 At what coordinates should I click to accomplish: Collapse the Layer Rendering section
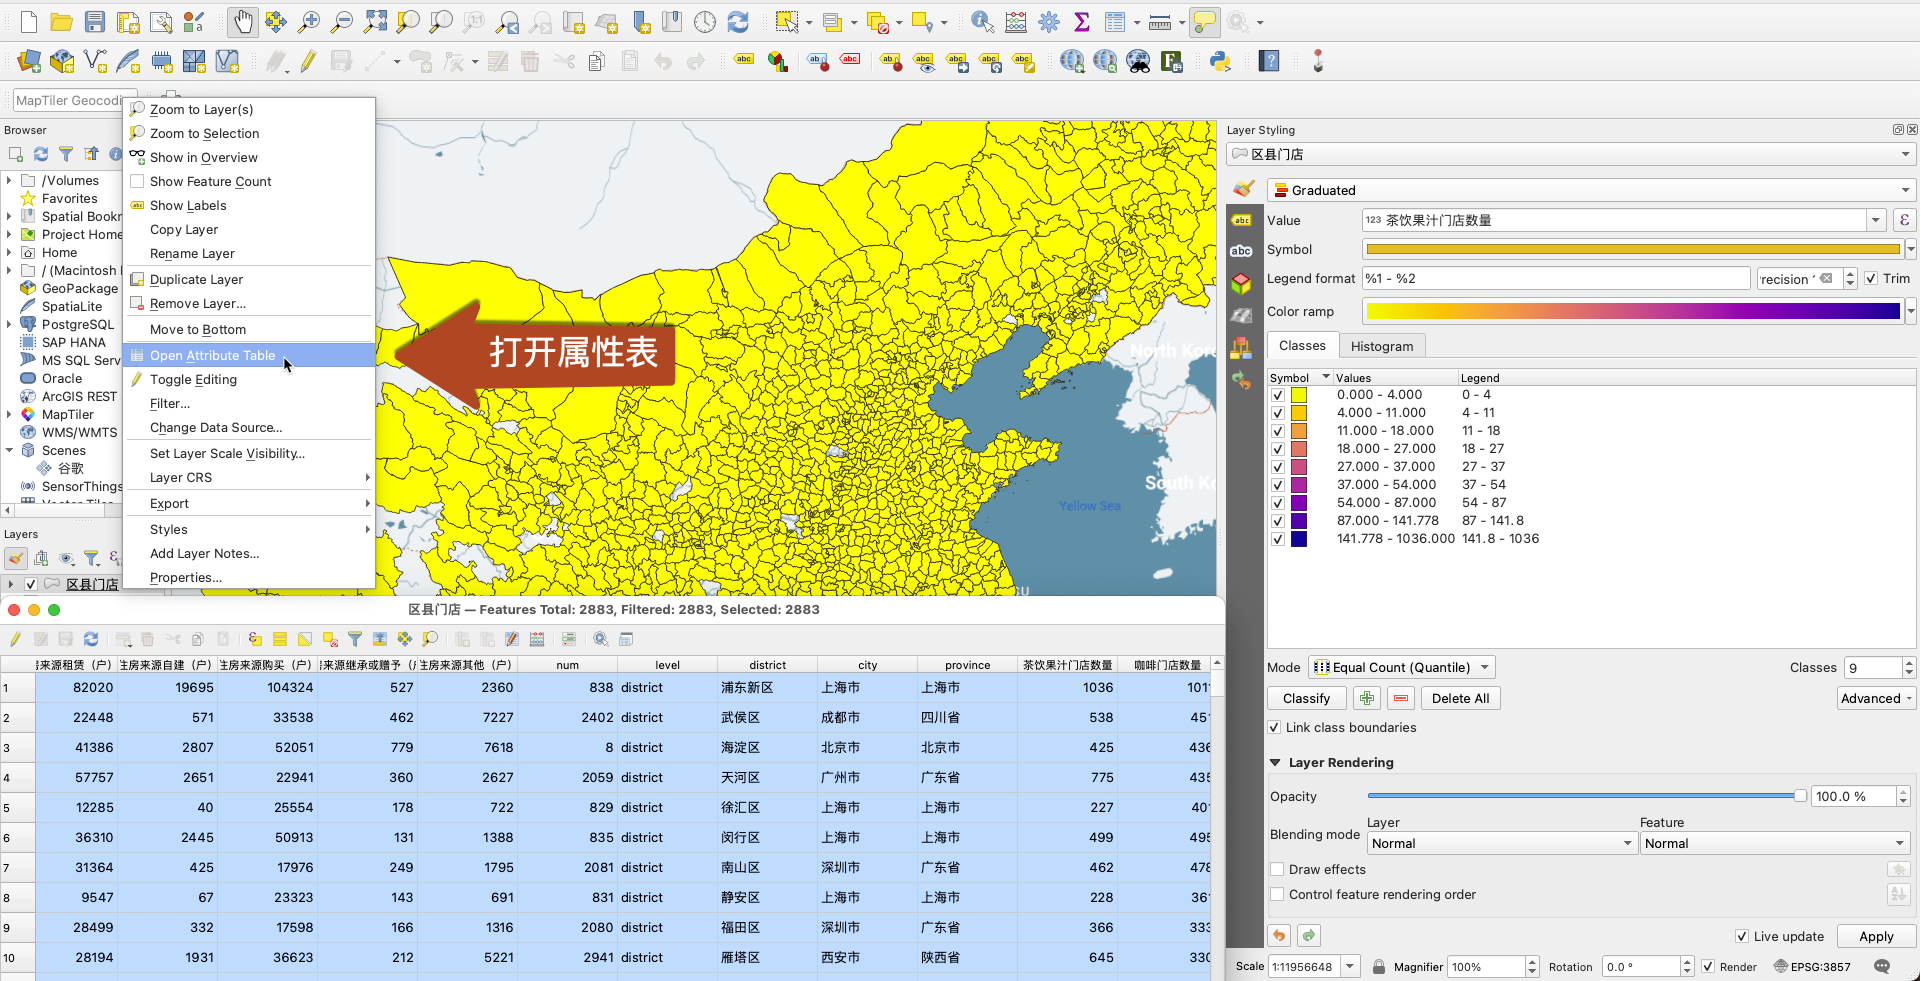tap(1276, 763)
